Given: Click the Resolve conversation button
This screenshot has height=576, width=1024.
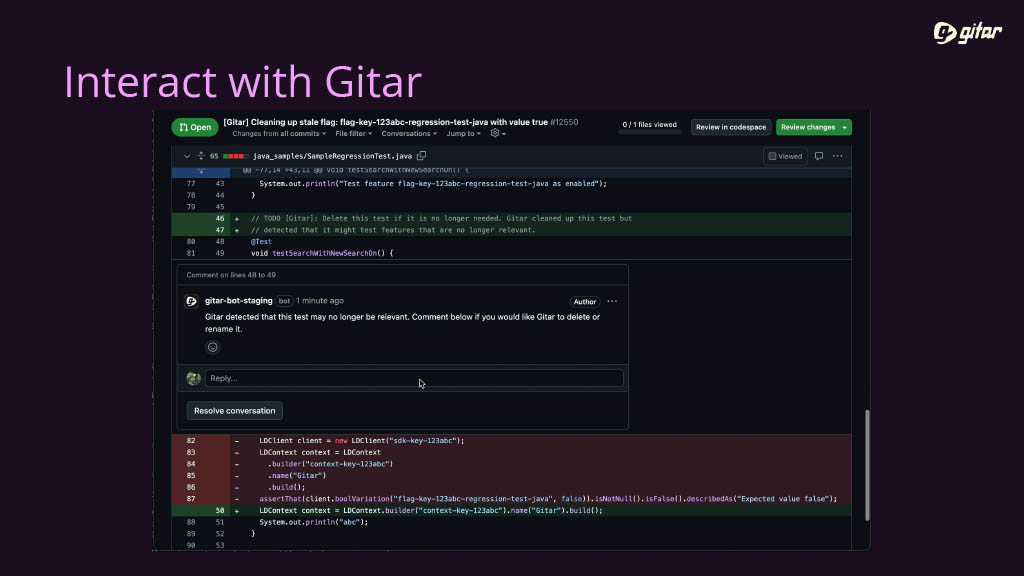Looking at the screenshot, I should [234, 411].
